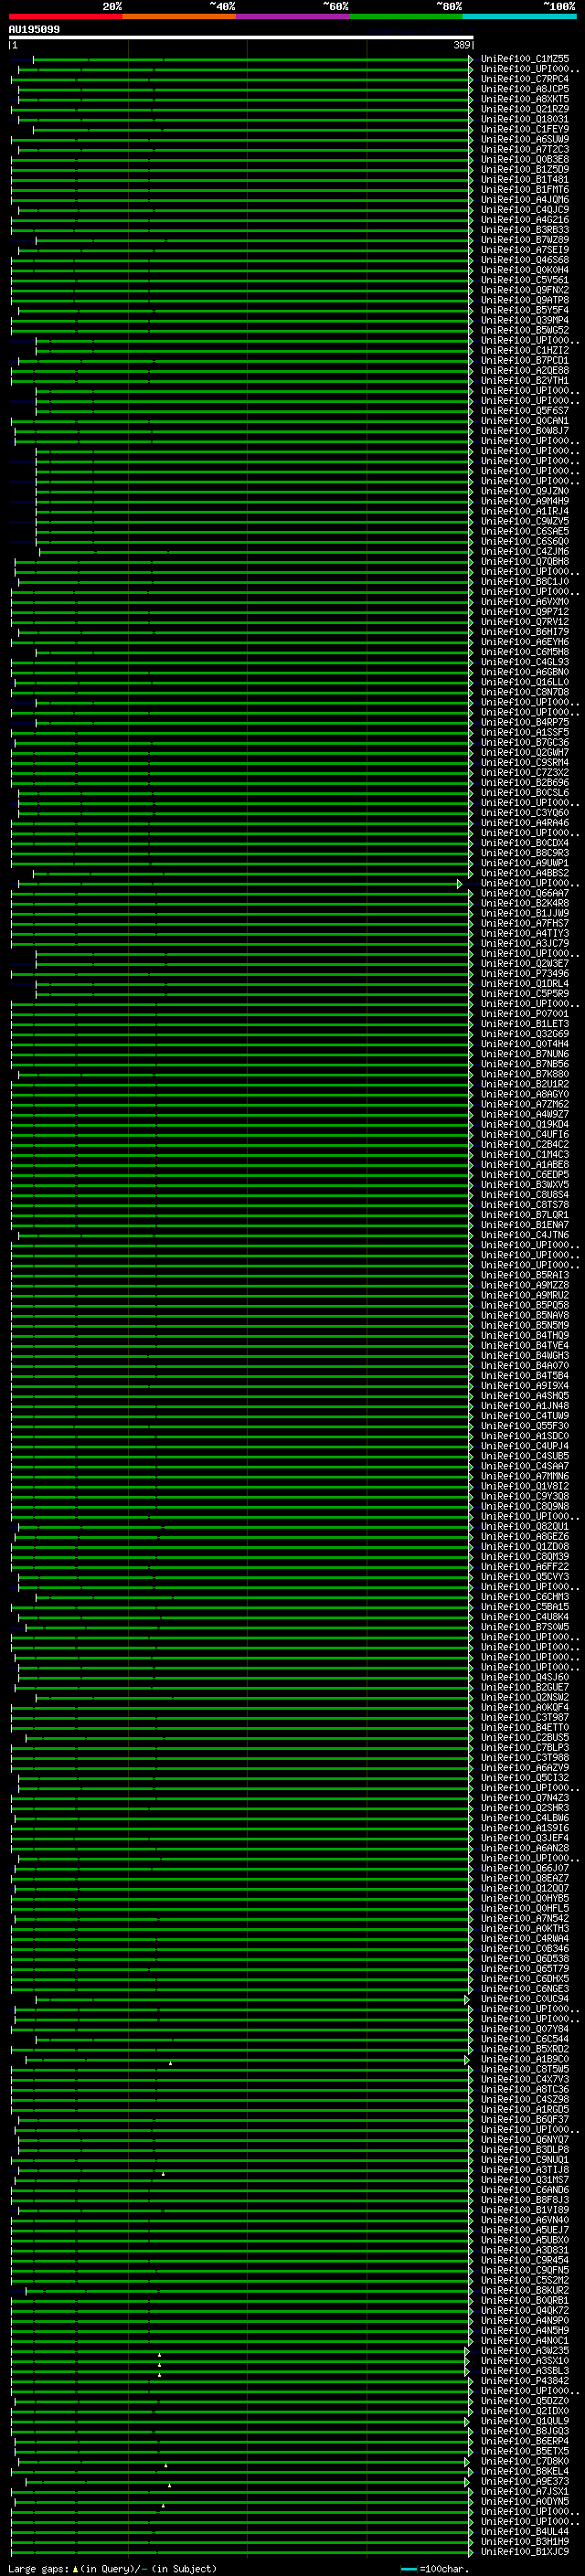Click the green ~80% identity legend segment
Image resolution: width=585 pixels, height=2576 pixels.
[x=406, y=17]
